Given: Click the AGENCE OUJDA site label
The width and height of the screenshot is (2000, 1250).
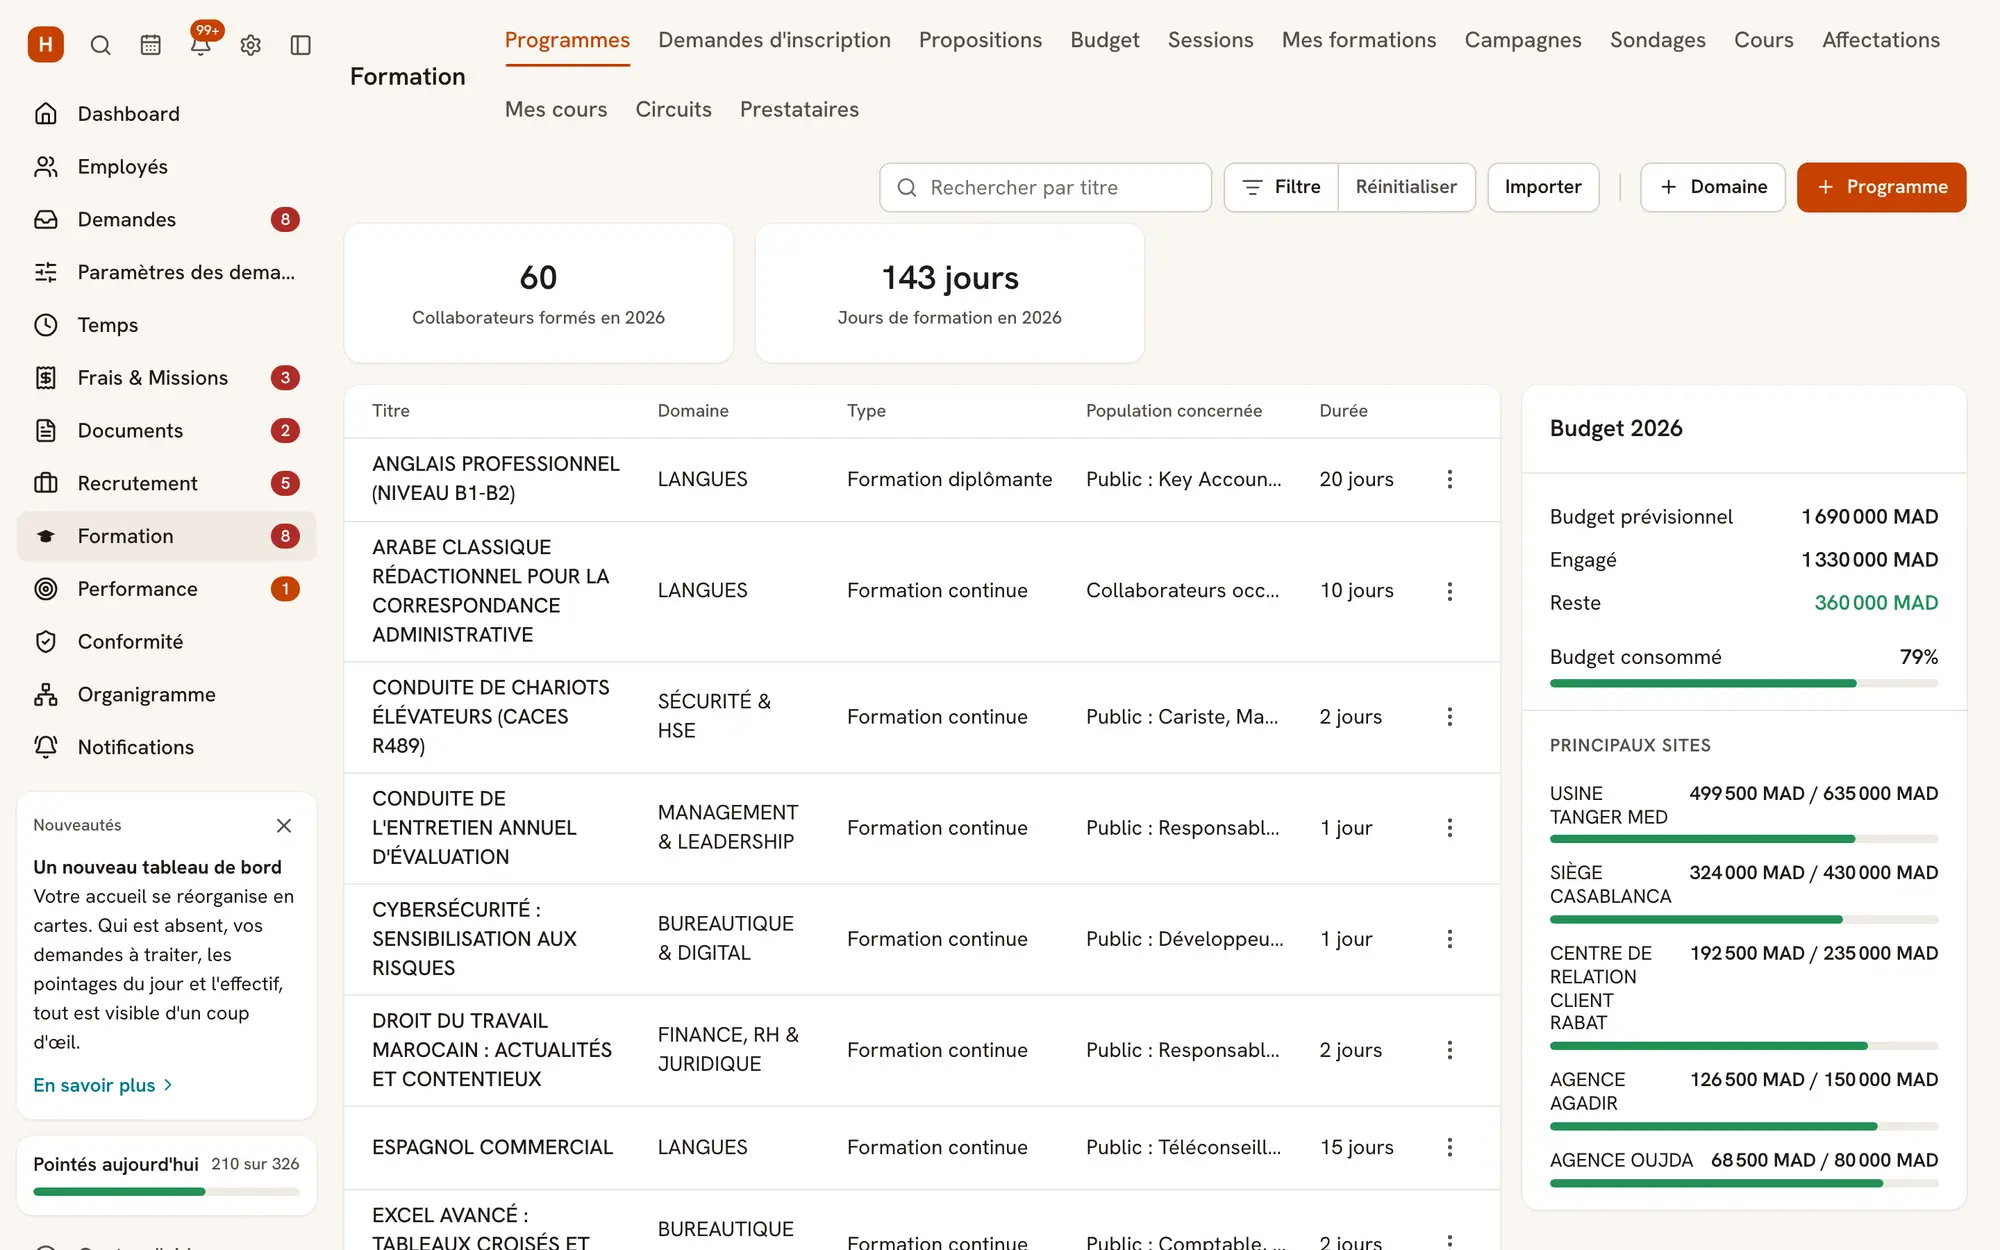Looking at the screenshot, I should click(x=1621, y=1161).
